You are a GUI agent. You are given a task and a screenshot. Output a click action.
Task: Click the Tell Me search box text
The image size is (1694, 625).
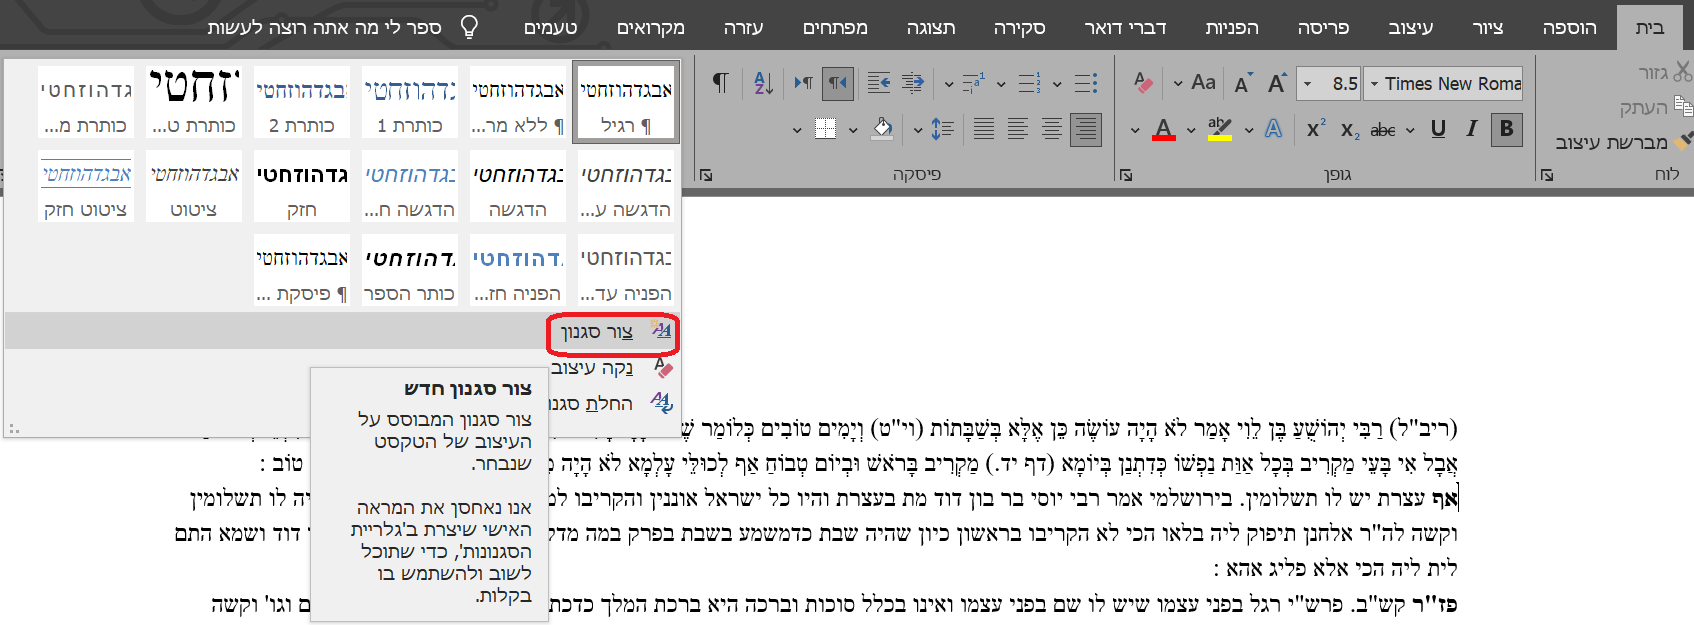[324, 27]
